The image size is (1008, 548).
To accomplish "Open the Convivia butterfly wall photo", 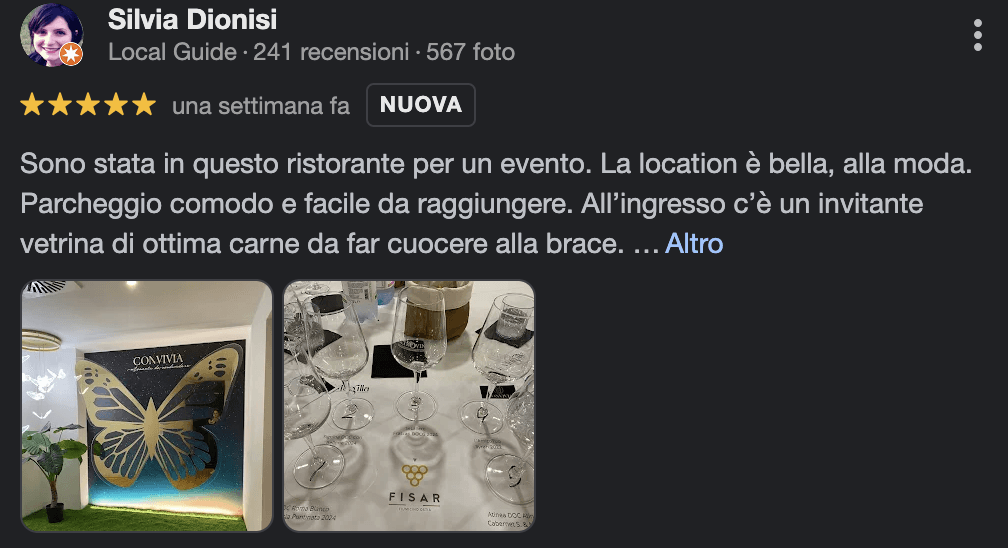I will [147, 406].
